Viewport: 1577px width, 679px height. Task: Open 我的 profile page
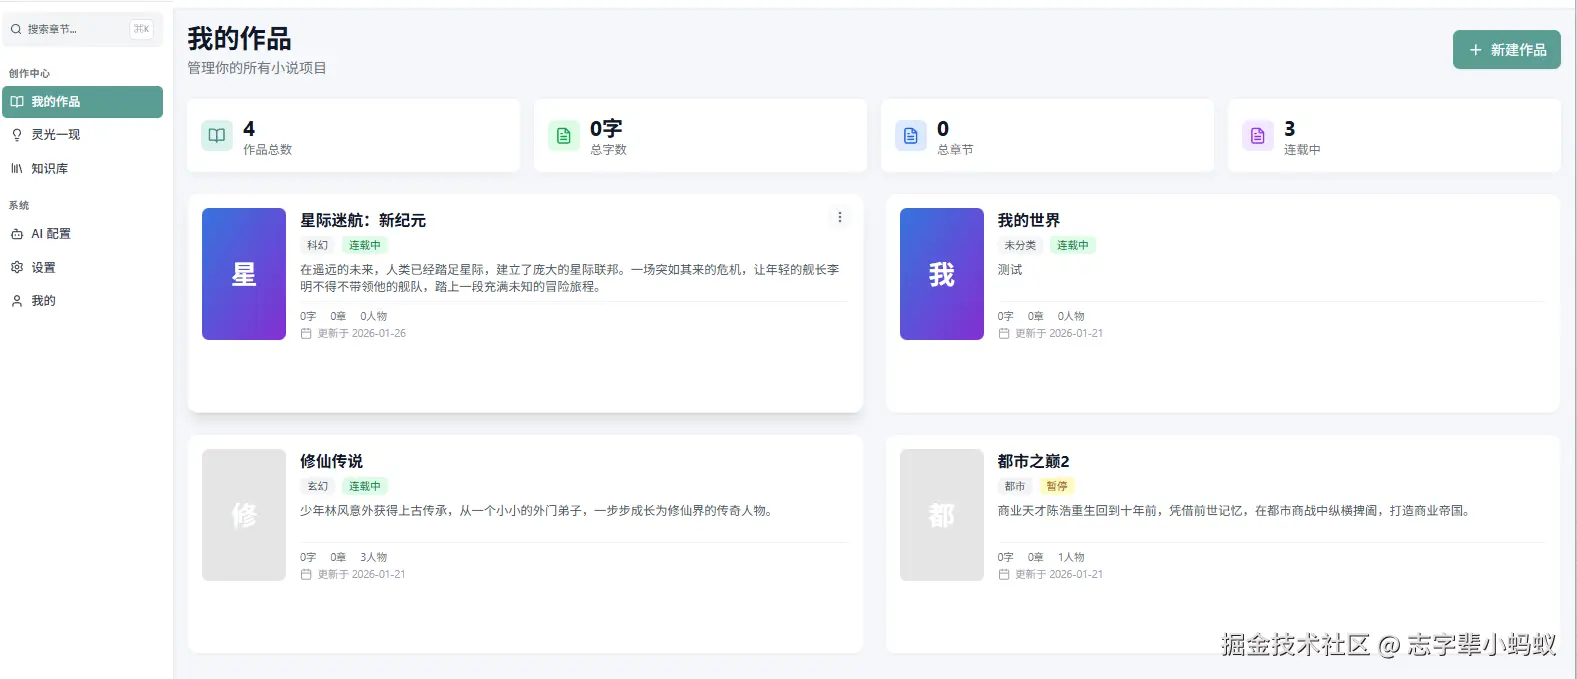coord(83,301)
